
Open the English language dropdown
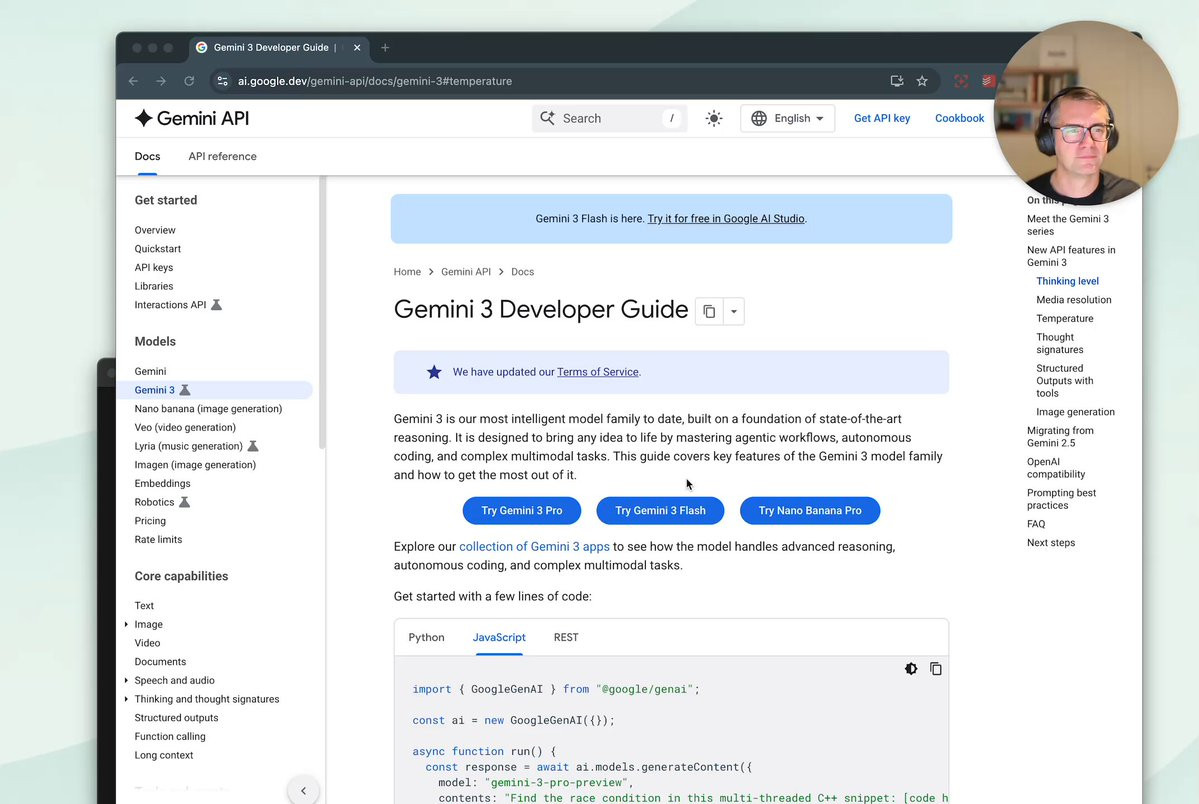coord(788,119)
